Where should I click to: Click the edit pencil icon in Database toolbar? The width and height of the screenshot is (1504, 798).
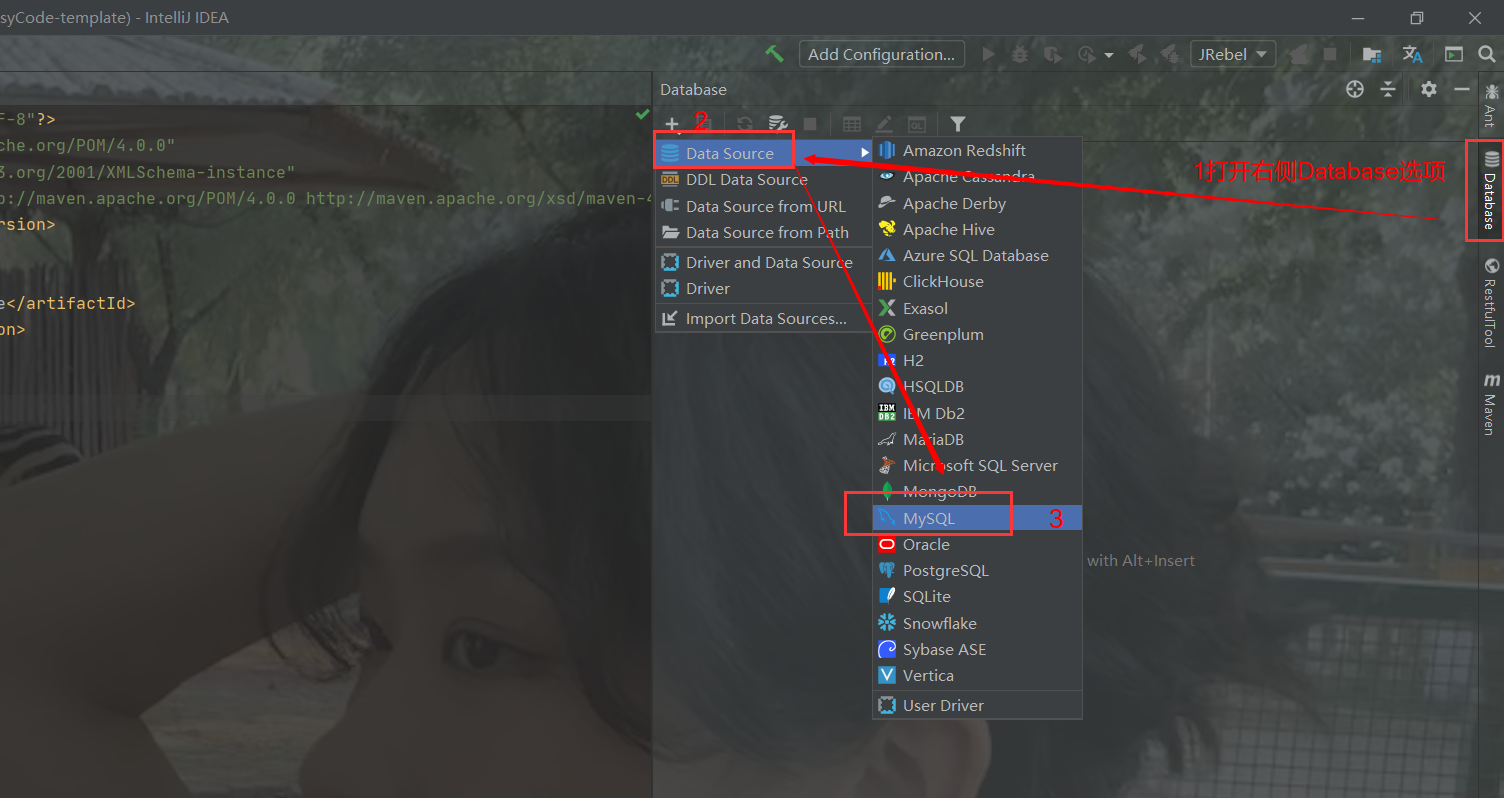click(884, 124)
